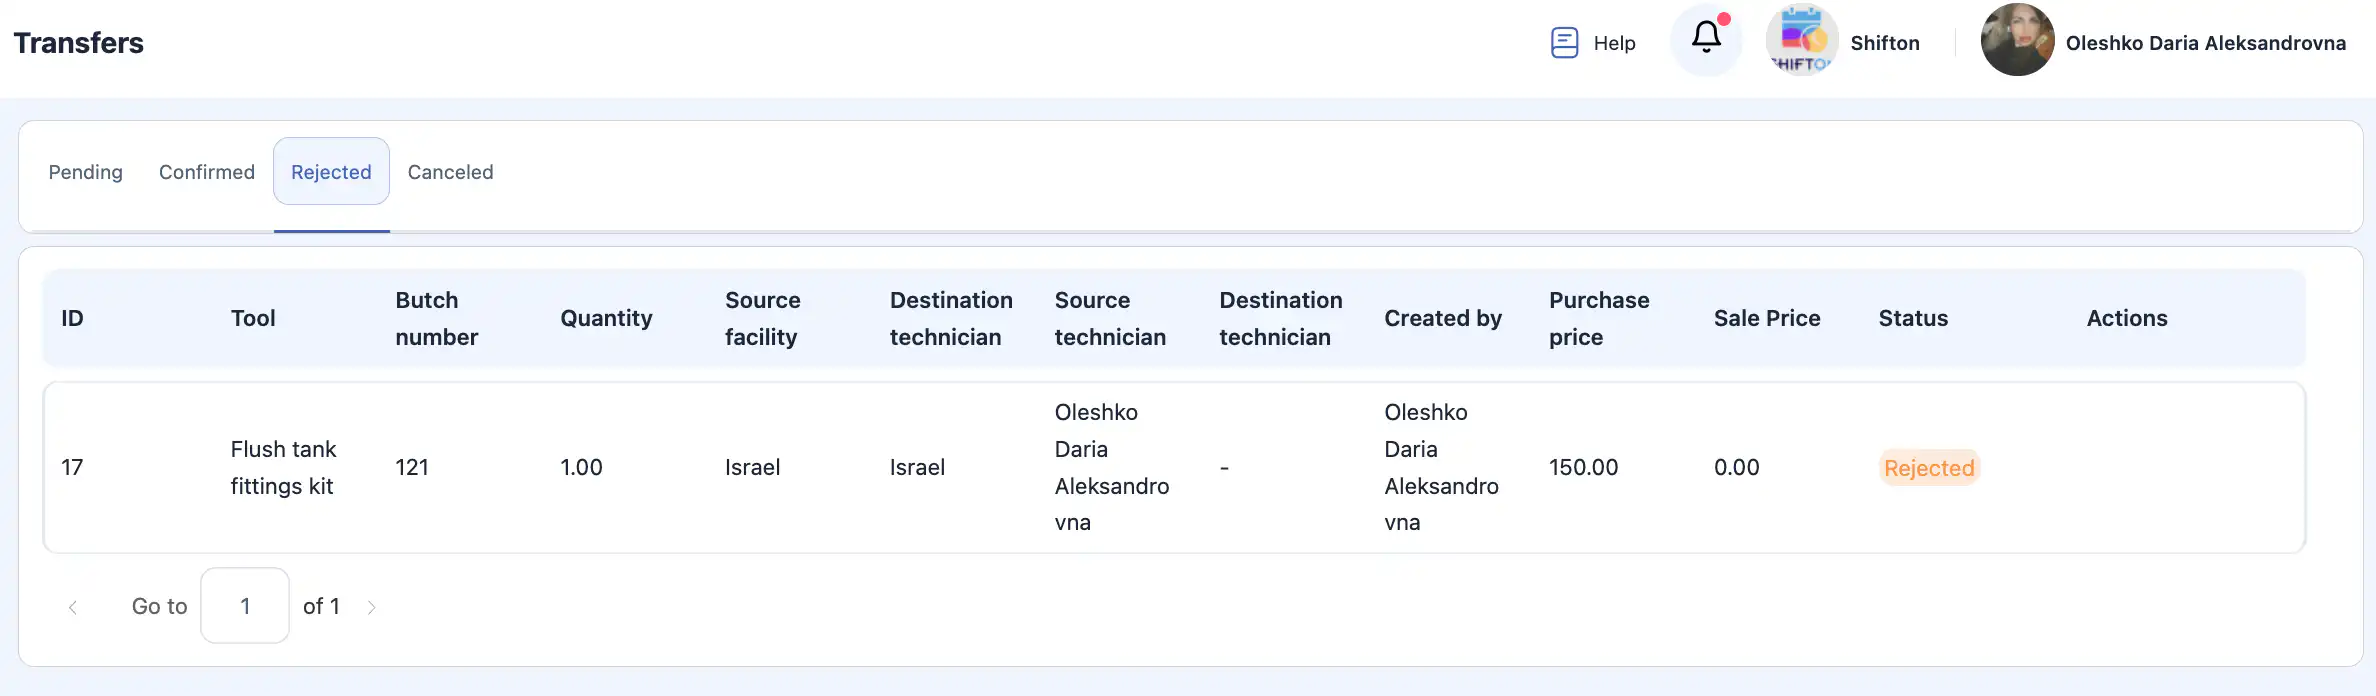
Task: Switch to the Confirmed tab
Action: pyautogui.click(x=207, y=172)
